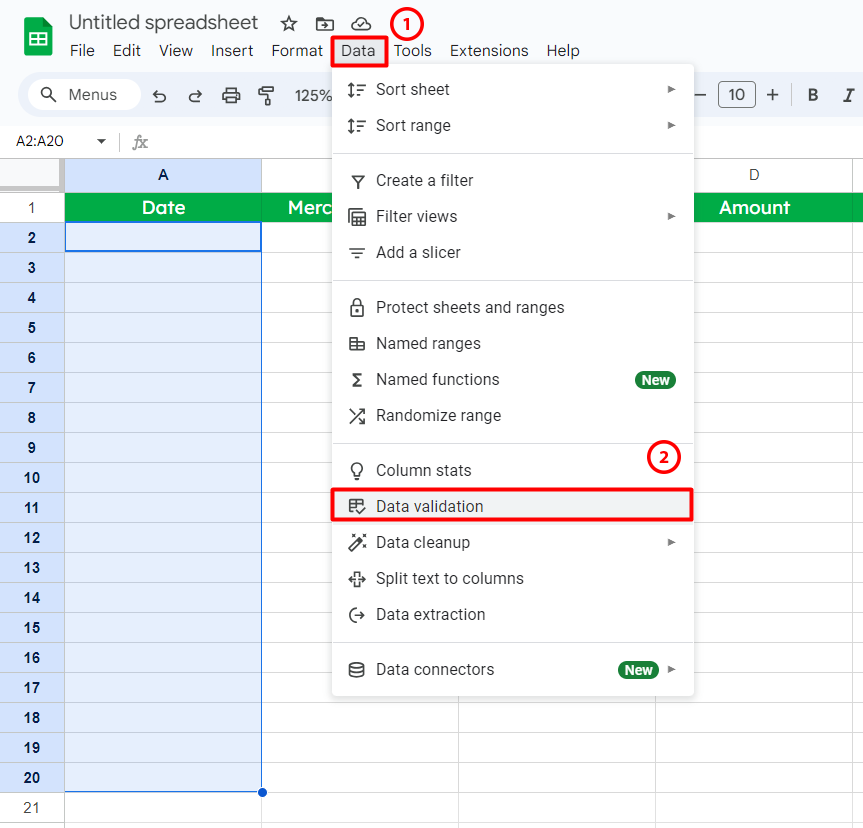
Task: Choose Create a filter
Action: [512, 181]
